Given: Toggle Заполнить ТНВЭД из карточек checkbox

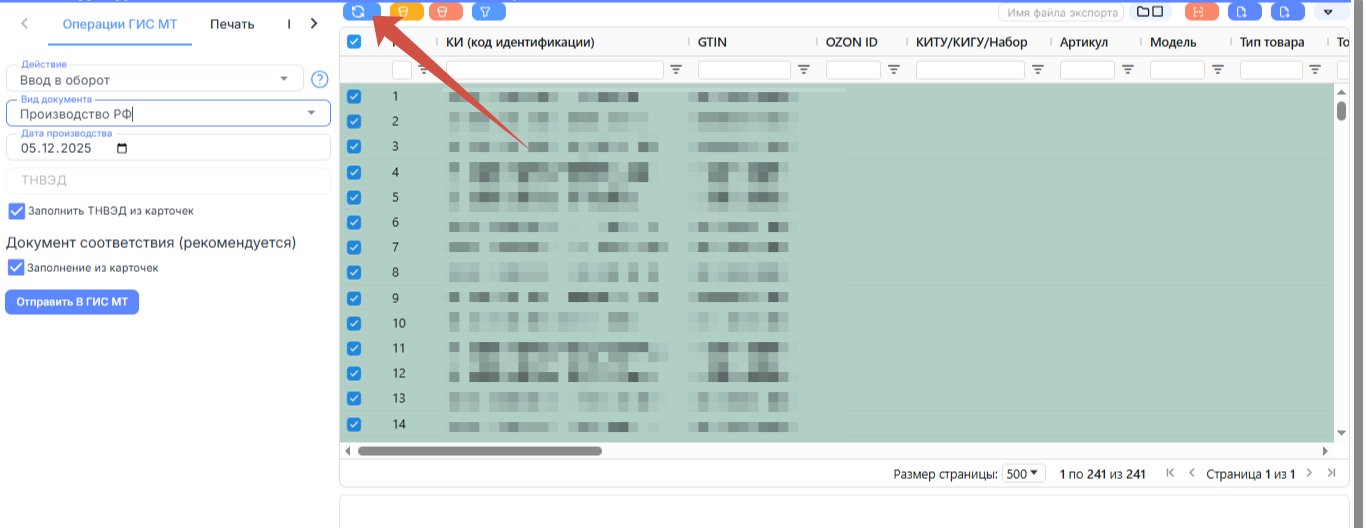Looking at the screenshot, I should [x=16, y=211].
